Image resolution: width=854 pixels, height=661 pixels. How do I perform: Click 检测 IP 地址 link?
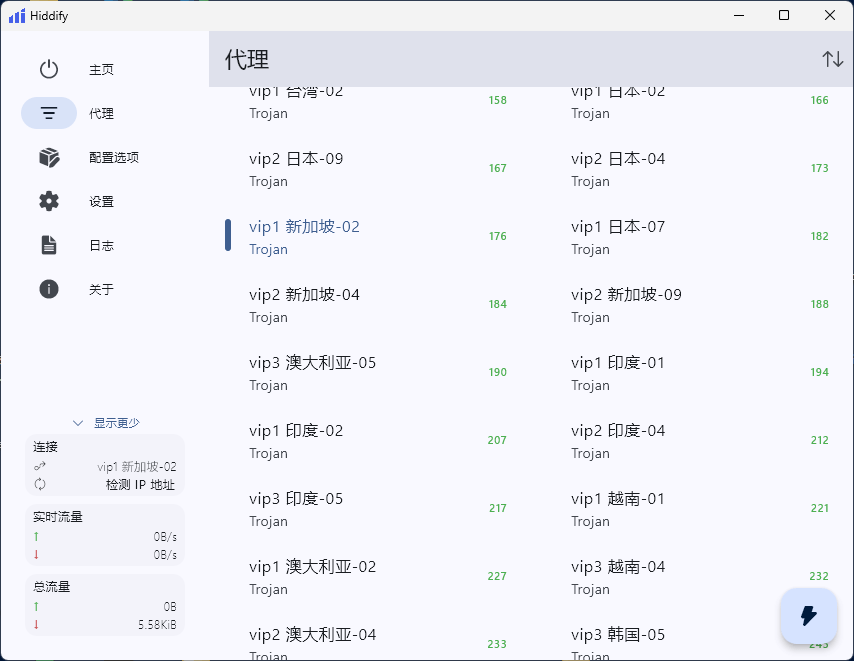(x=140, y=485)
